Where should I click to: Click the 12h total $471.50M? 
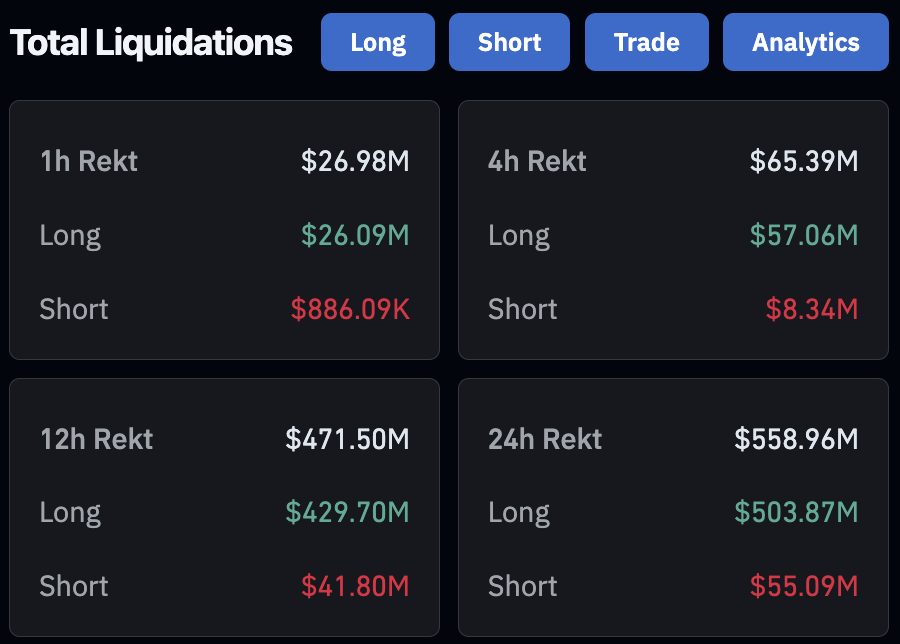(347, 439)
